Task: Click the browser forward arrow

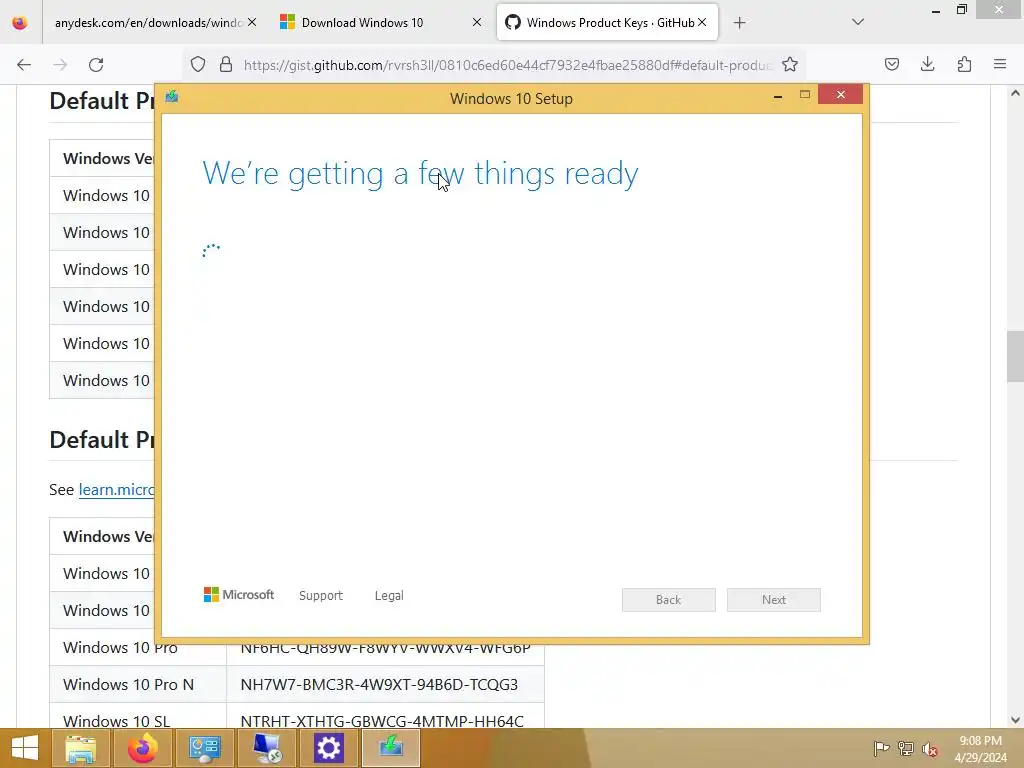Action: coord(60,65)
